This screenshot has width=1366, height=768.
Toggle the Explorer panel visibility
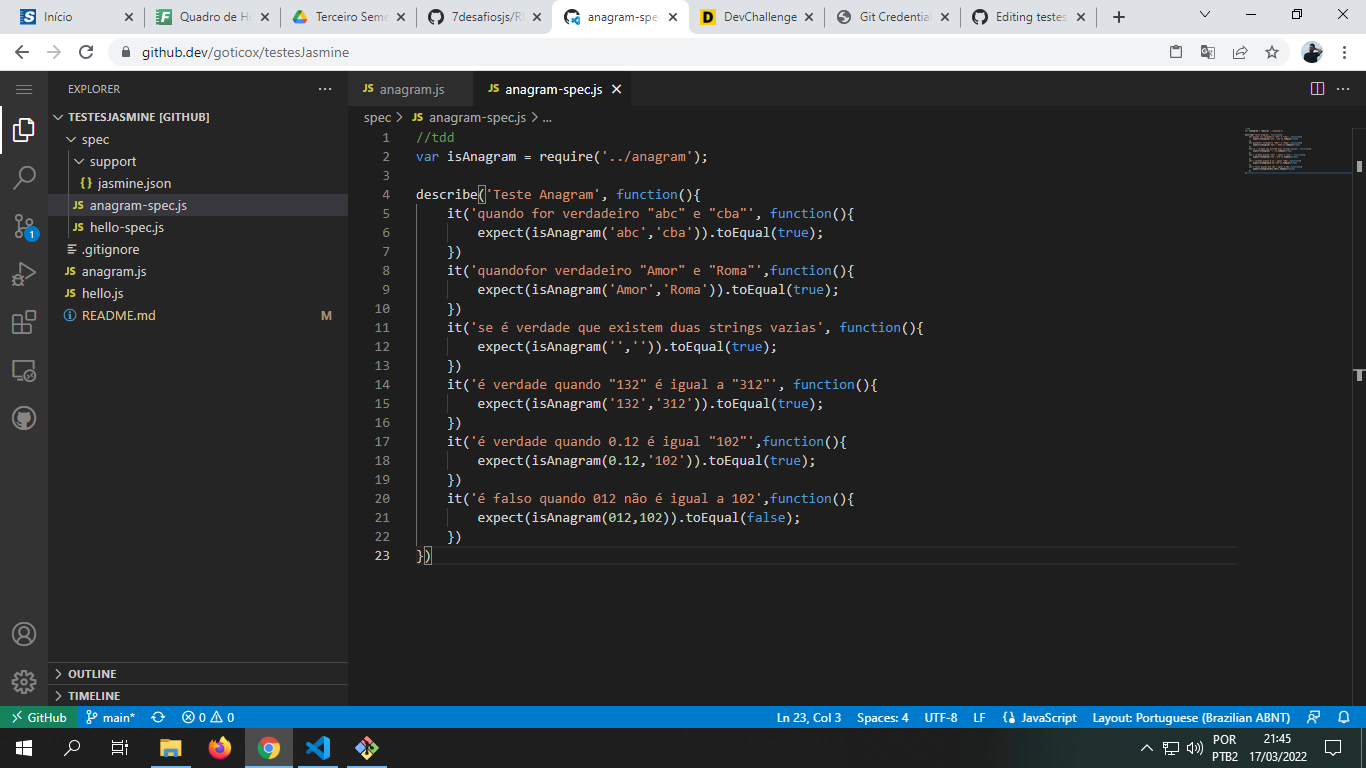point(24,129)
